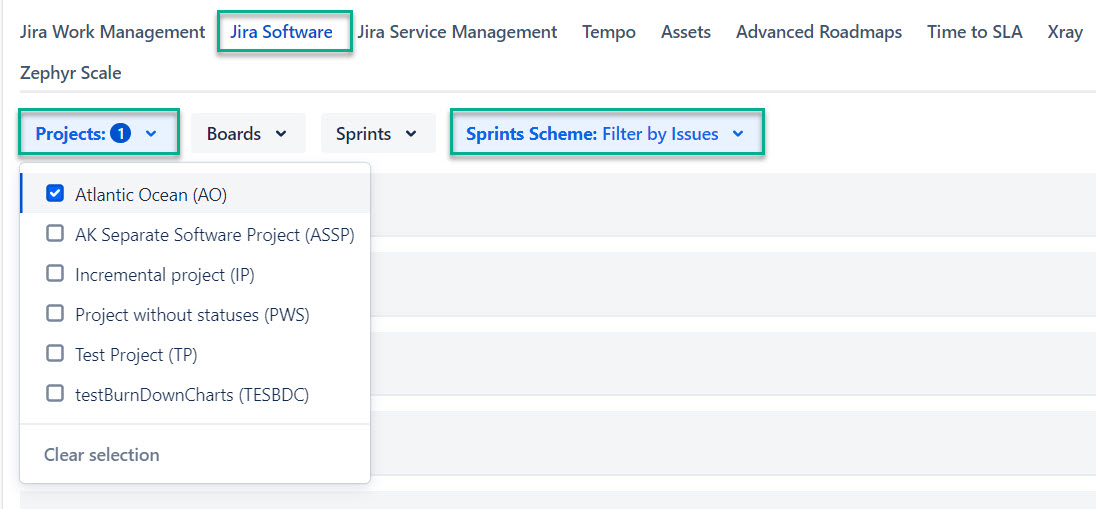Tick the Test Project (TP) checkbox
The width and height of the screenshot is (1096, 509).
pyautogui.click(x=56, y=354)
